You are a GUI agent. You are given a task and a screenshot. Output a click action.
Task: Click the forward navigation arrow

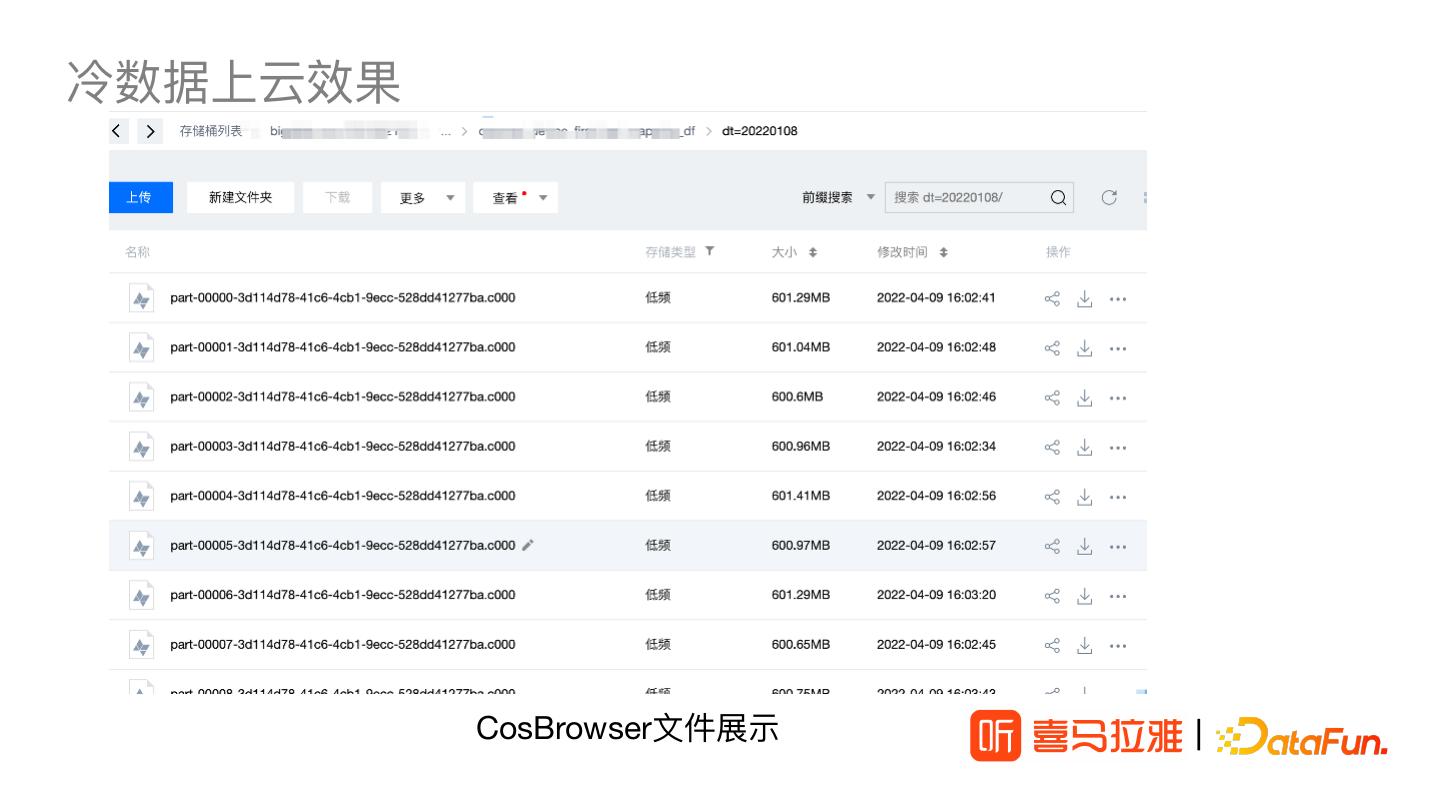point(150,131)
